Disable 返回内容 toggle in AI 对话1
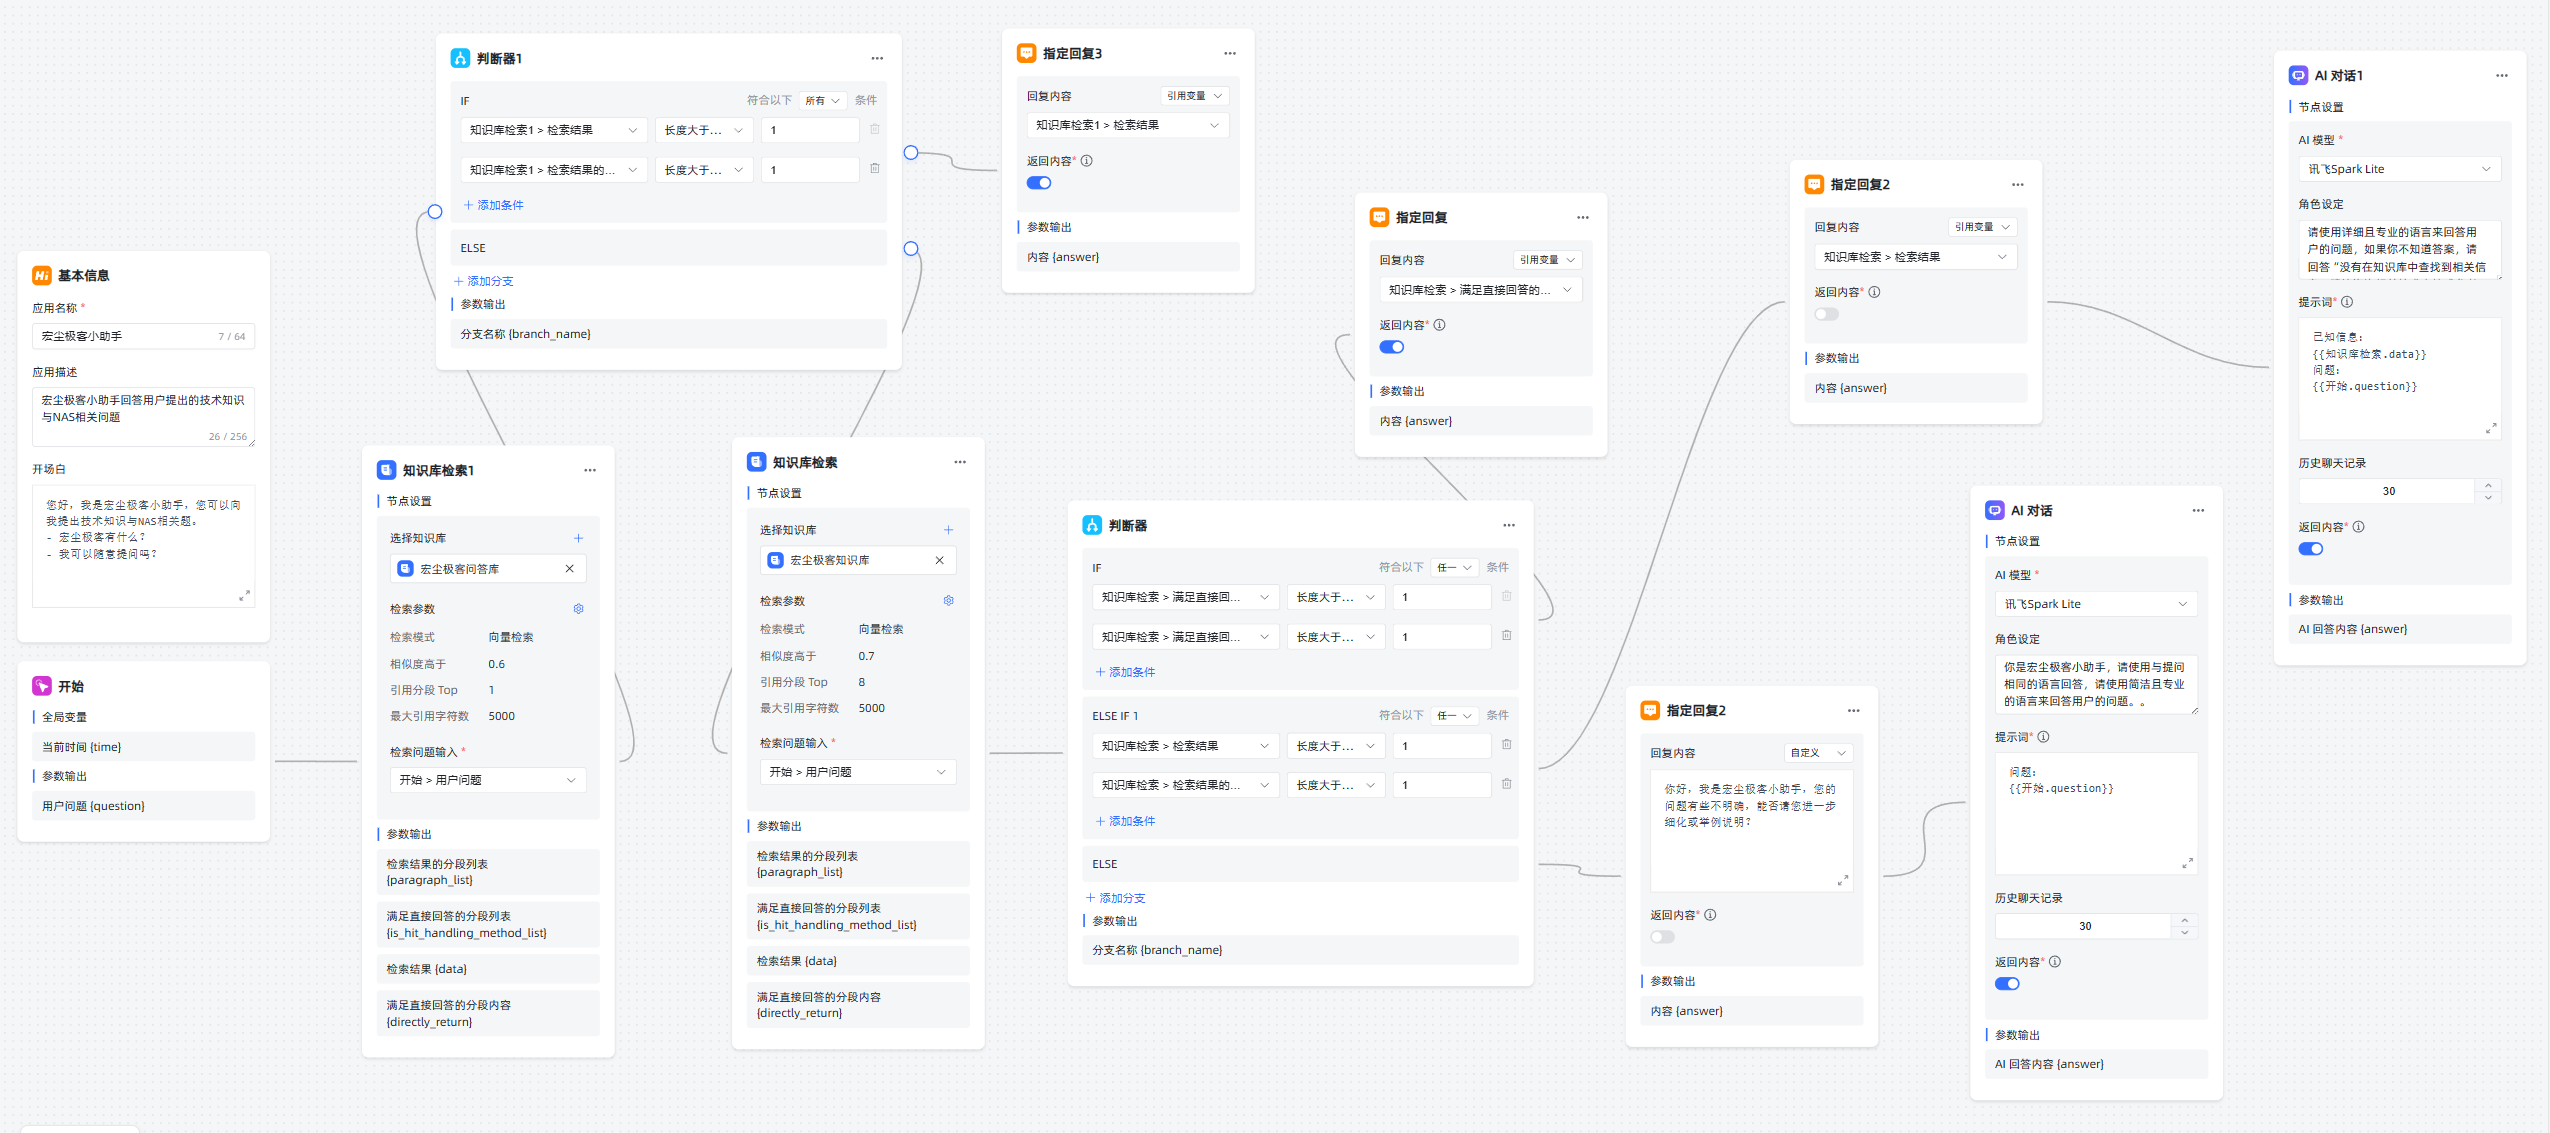2550x1133 pixels. [x=2310, y=549]
